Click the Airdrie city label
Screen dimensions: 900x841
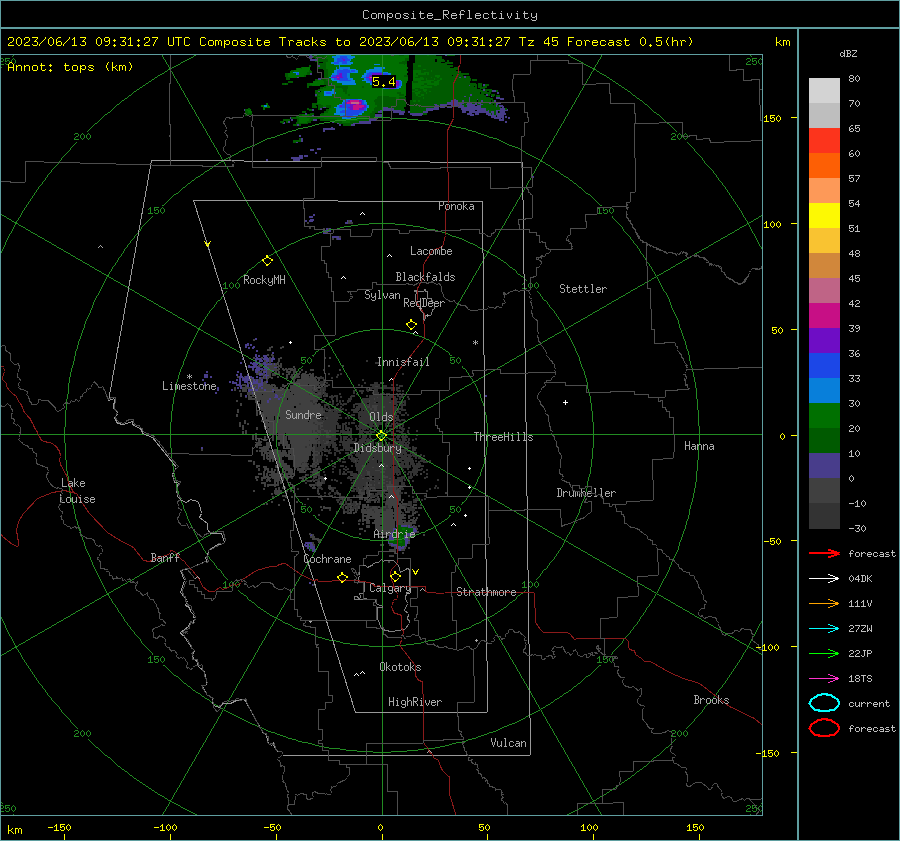394,534
